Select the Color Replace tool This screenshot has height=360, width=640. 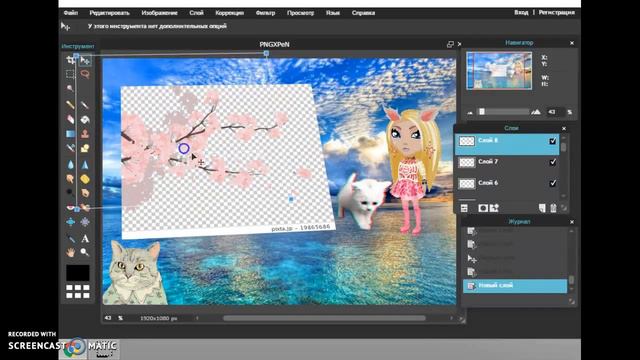71,148
